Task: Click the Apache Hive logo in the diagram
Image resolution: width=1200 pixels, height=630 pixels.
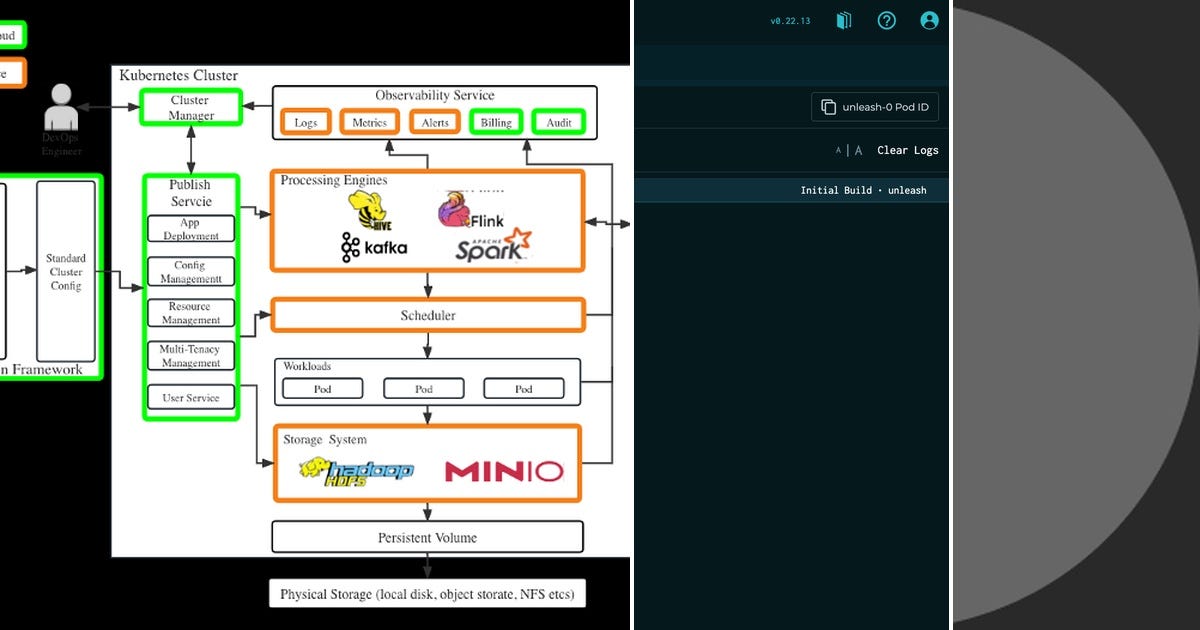Action: 369,212
